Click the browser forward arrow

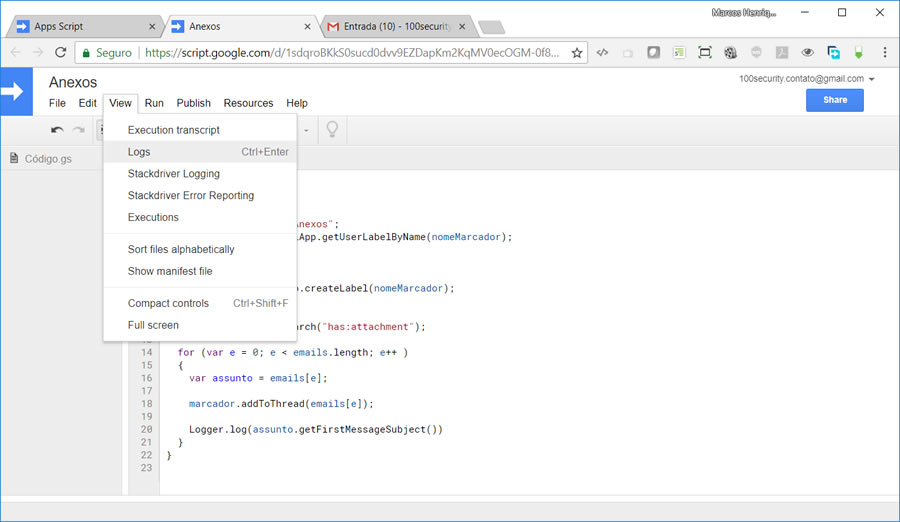[38, 52]
